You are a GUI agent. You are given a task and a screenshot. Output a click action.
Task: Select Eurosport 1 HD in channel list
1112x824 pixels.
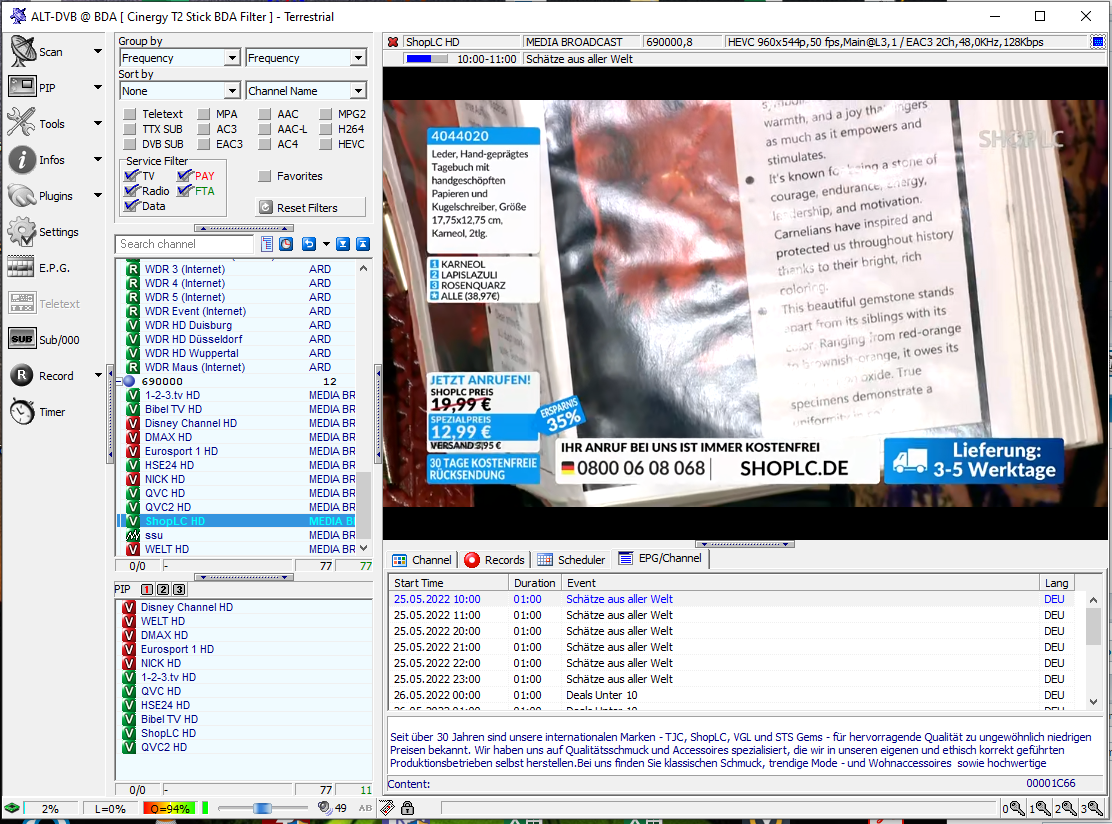point(180,451)
